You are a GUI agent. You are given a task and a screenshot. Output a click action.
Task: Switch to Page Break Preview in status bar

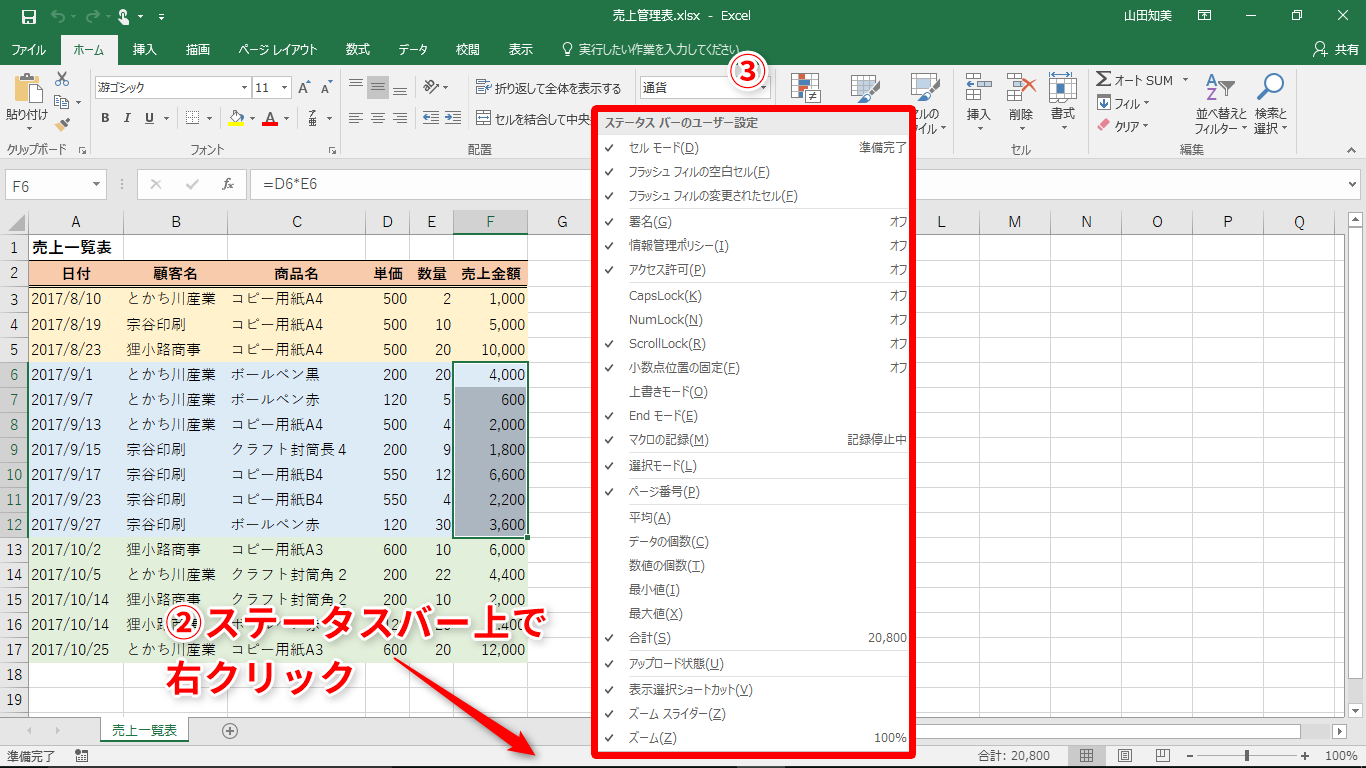[x=1162, y=756]
